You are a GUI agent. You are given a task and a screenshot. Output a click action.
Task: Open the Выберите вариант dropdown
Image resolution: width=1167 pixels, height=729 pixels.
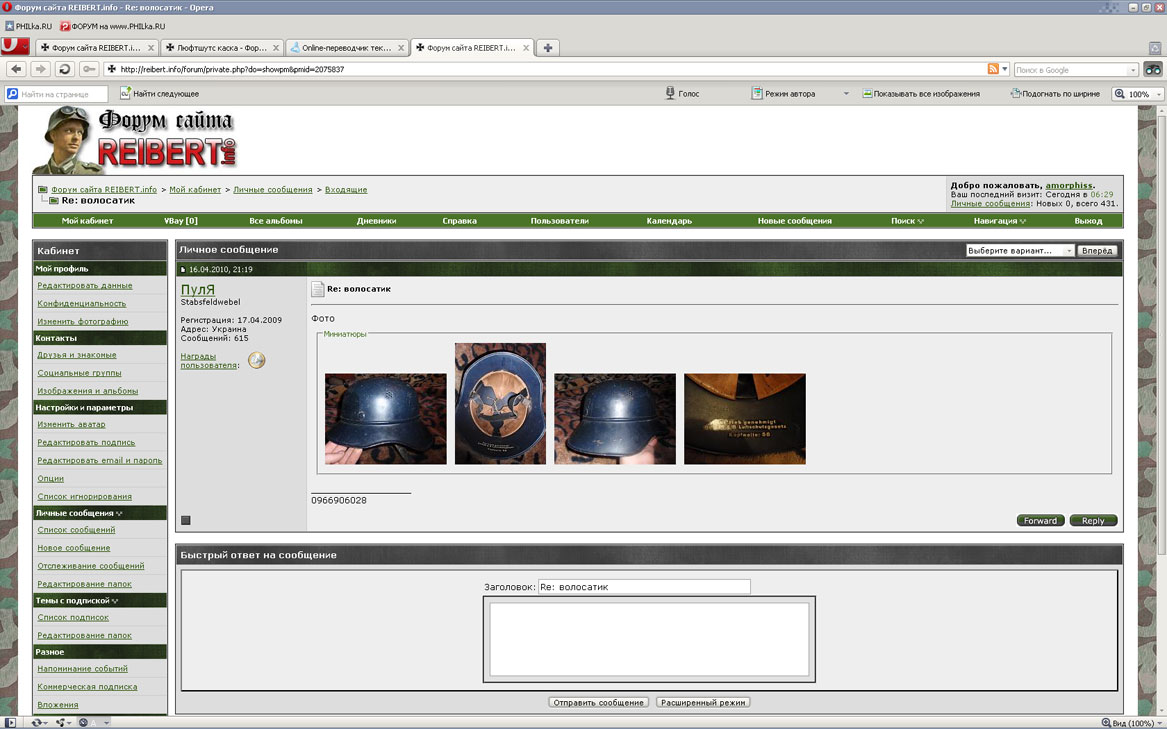pyautogui.click(x=1020, y=251)
